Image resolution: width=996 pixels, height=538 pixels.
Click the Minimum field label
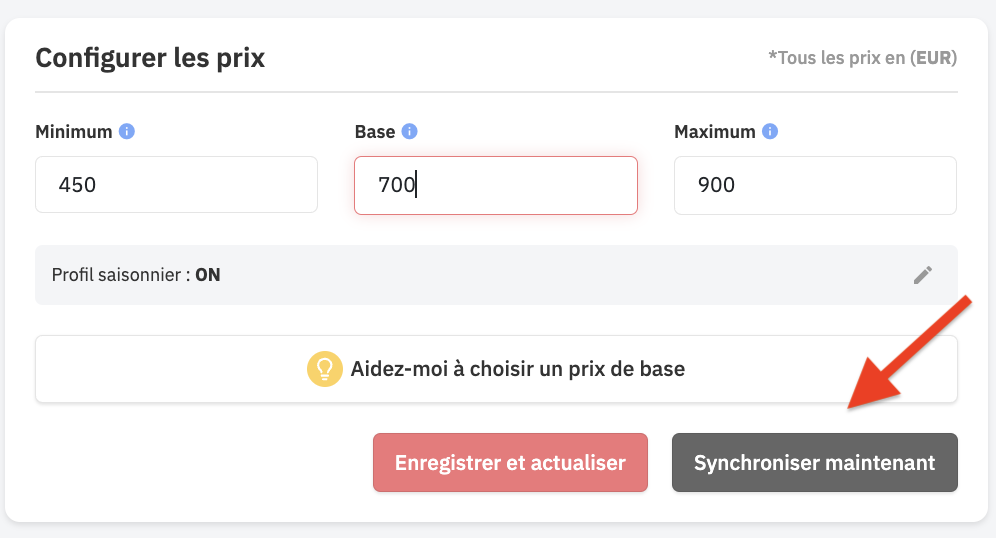point(74,131)
